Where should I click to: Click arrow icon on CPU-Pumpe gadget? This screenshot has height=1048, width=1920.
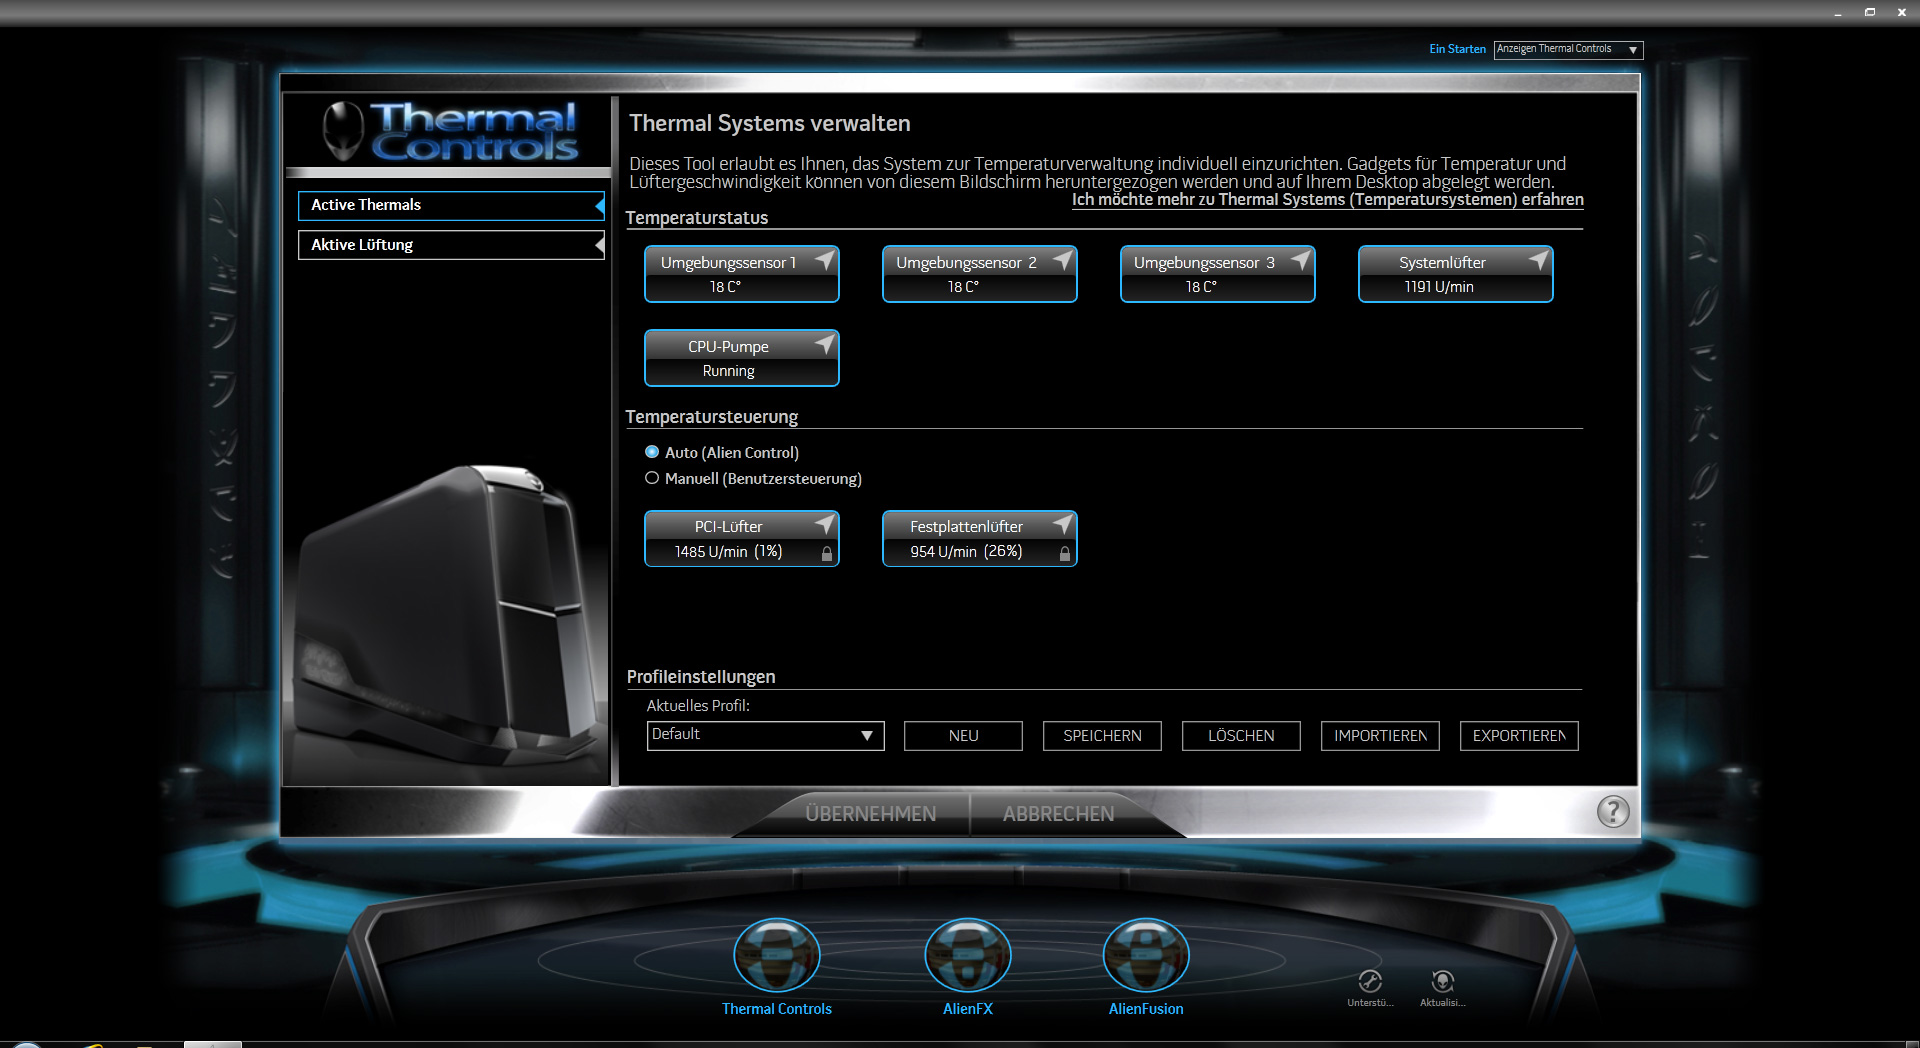(824, 344)
